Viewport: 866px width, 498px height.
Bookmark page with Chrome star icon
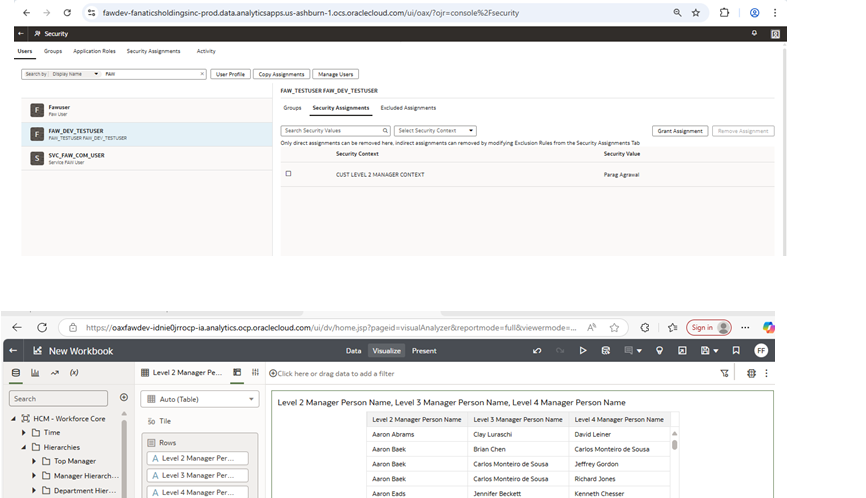[x=695, y=13]
